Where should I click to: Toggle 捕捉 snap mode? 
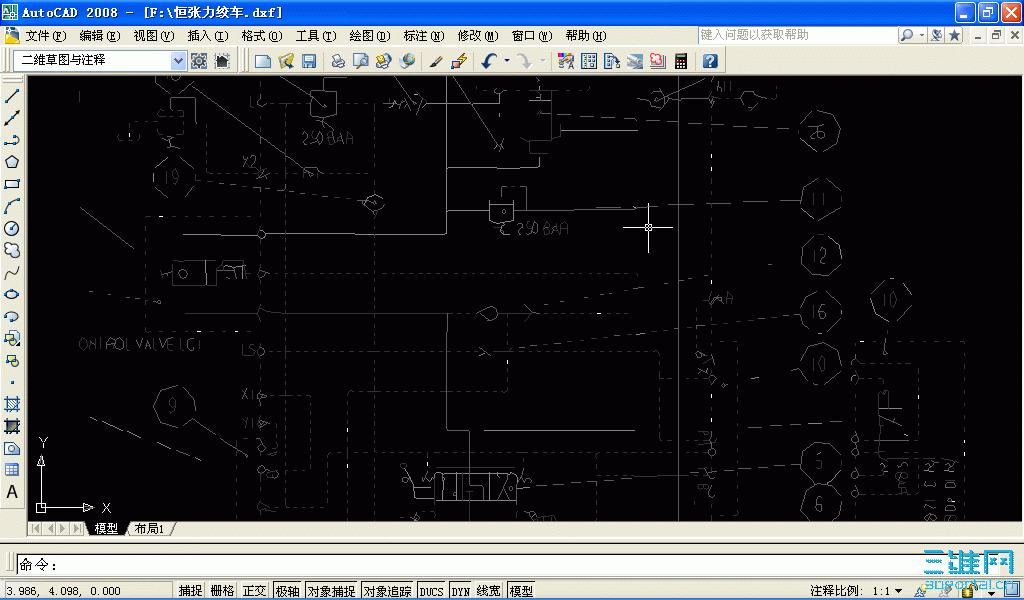(x=190, y=591)
